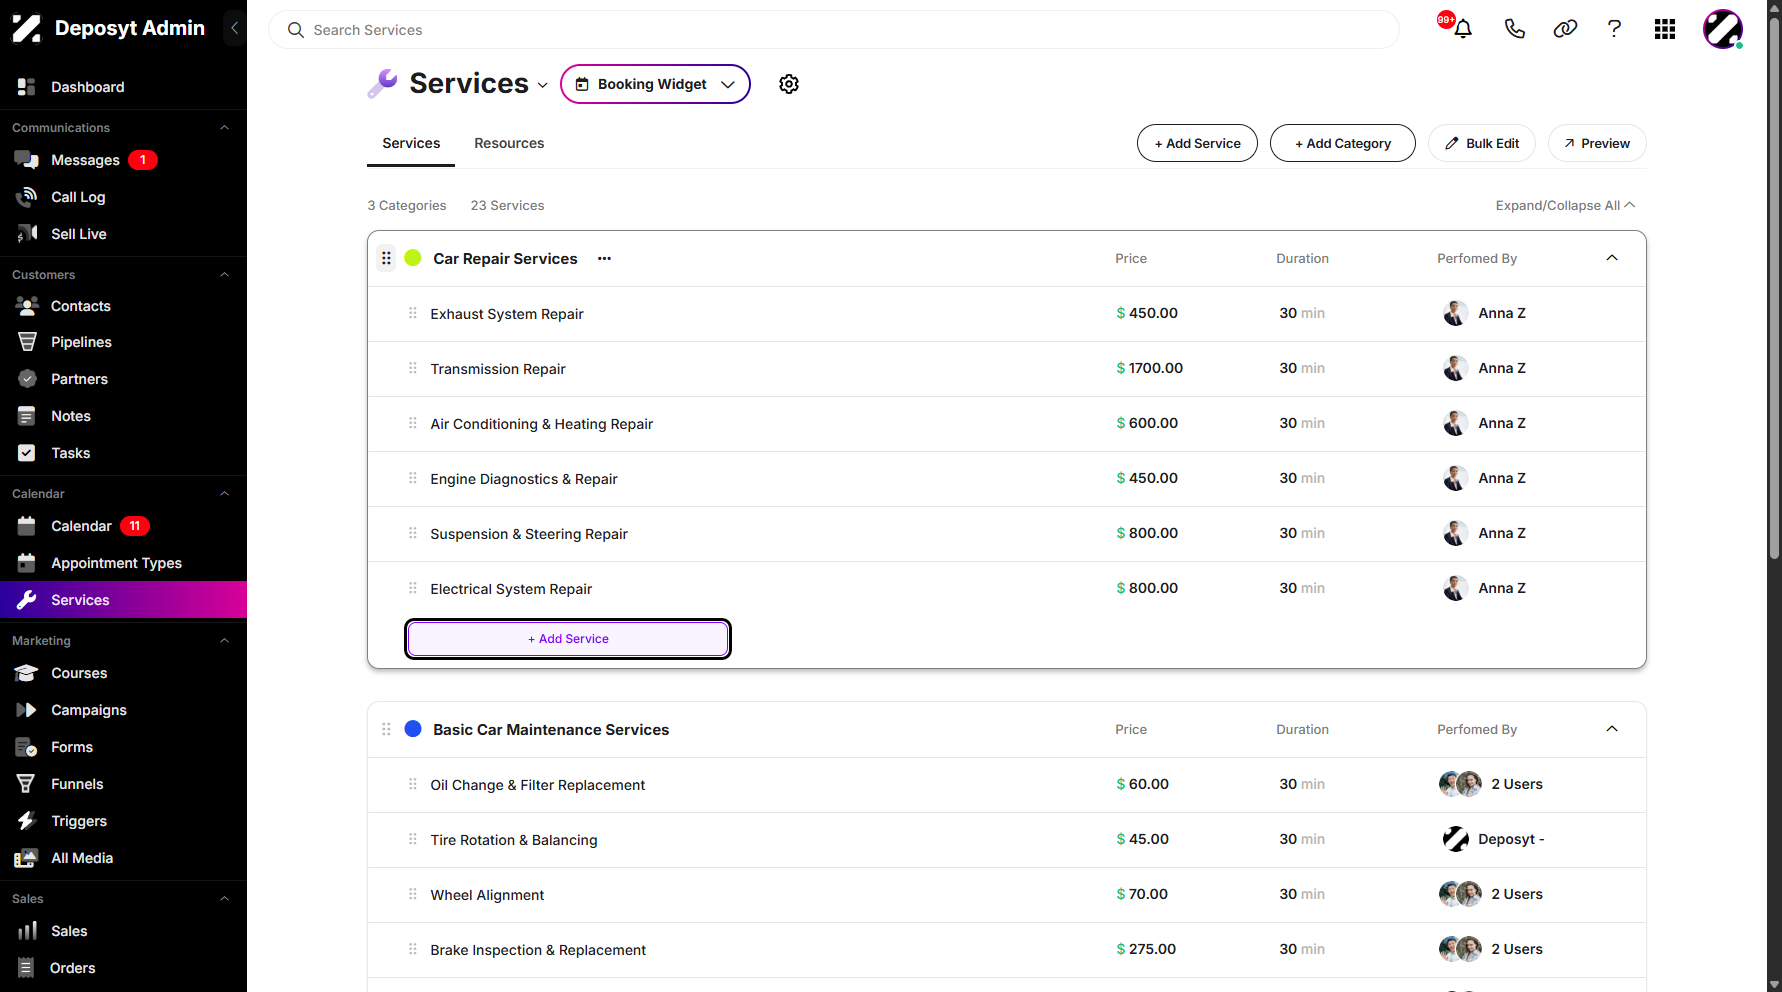Click drag handle of Car Repair Services category
The width and height of the screenshot is (1782, 992).
click(x=386, y=258)
